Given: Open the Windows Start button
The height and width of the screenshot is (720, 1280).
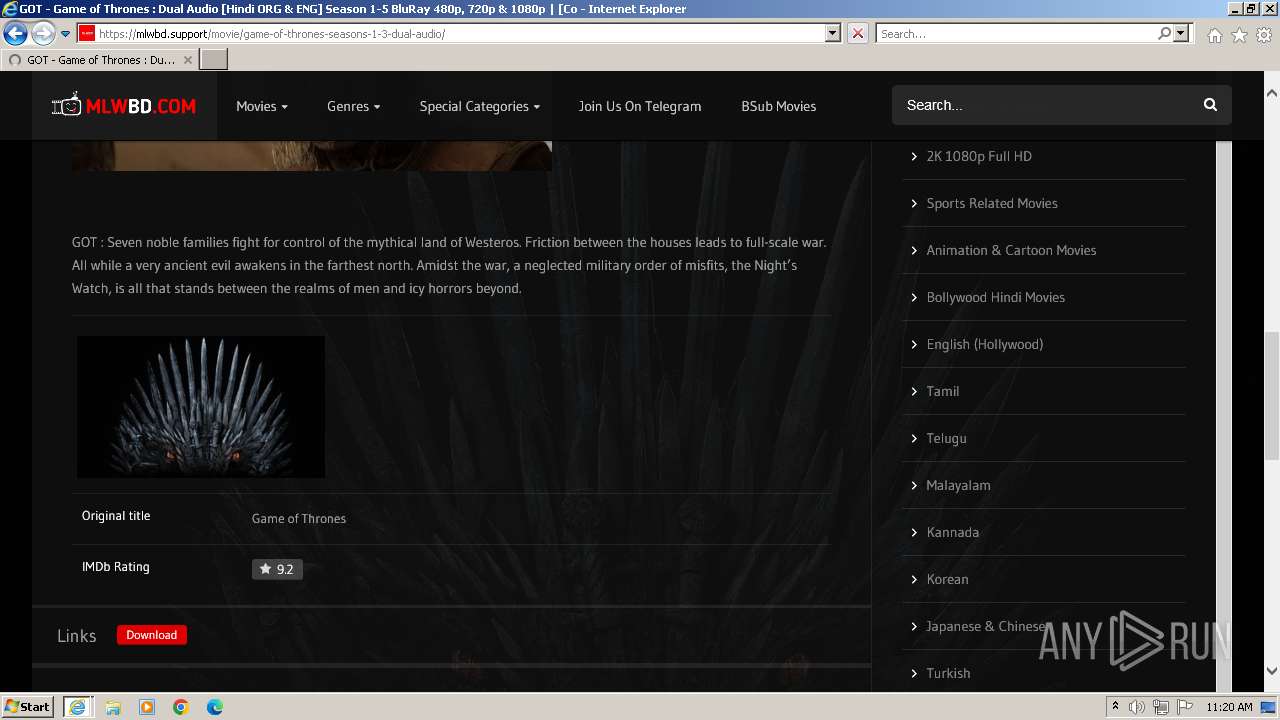Looking at the screenshot, I should (28, 706).
